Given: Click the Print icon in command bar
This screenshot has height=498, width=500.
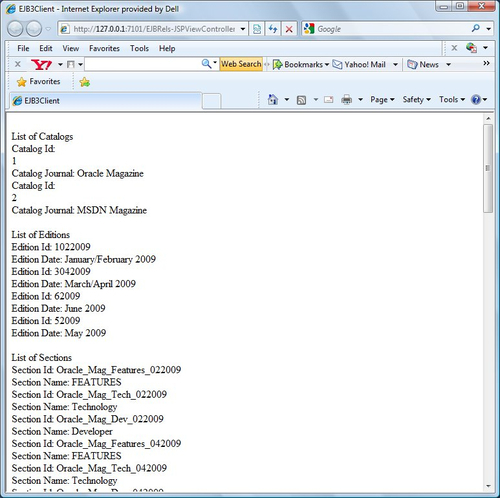Looking at the screenshot, I should (x=347, y=99).
